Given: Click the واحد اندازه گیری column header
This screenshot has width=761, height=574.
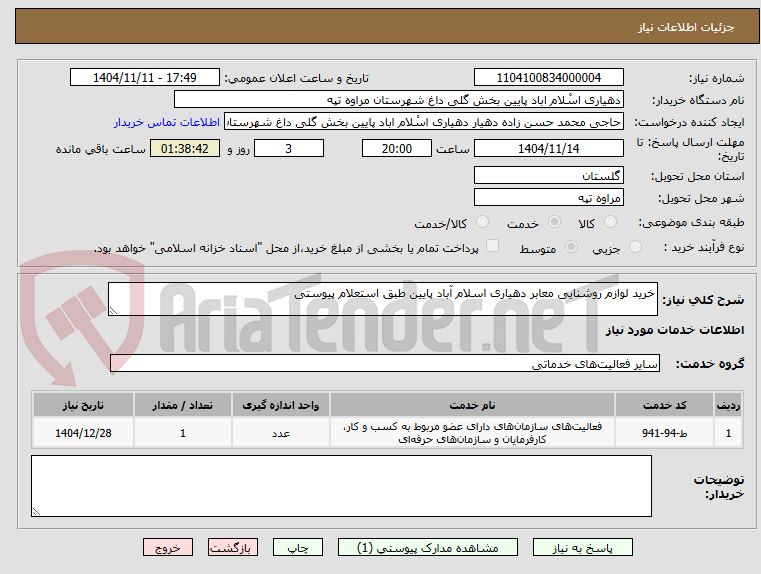Looking at the screenshot, I should [281, 405].
